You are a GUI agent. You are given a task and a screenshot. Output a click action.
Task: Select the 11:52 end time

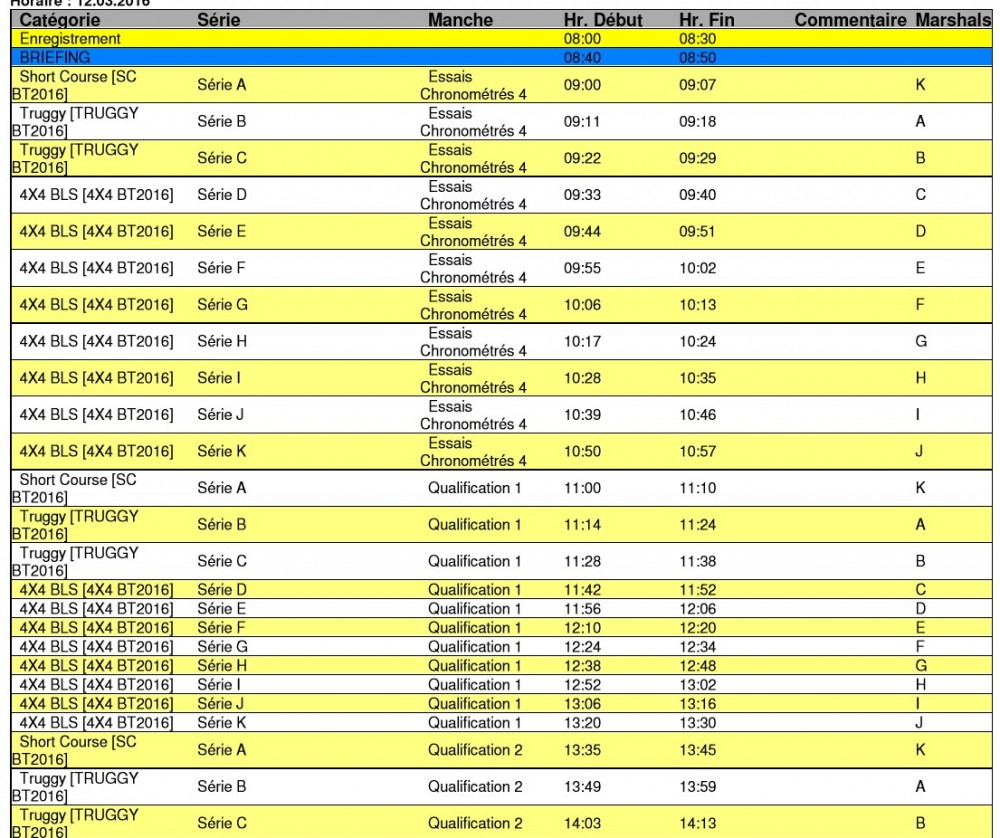(x=698, y=590)
